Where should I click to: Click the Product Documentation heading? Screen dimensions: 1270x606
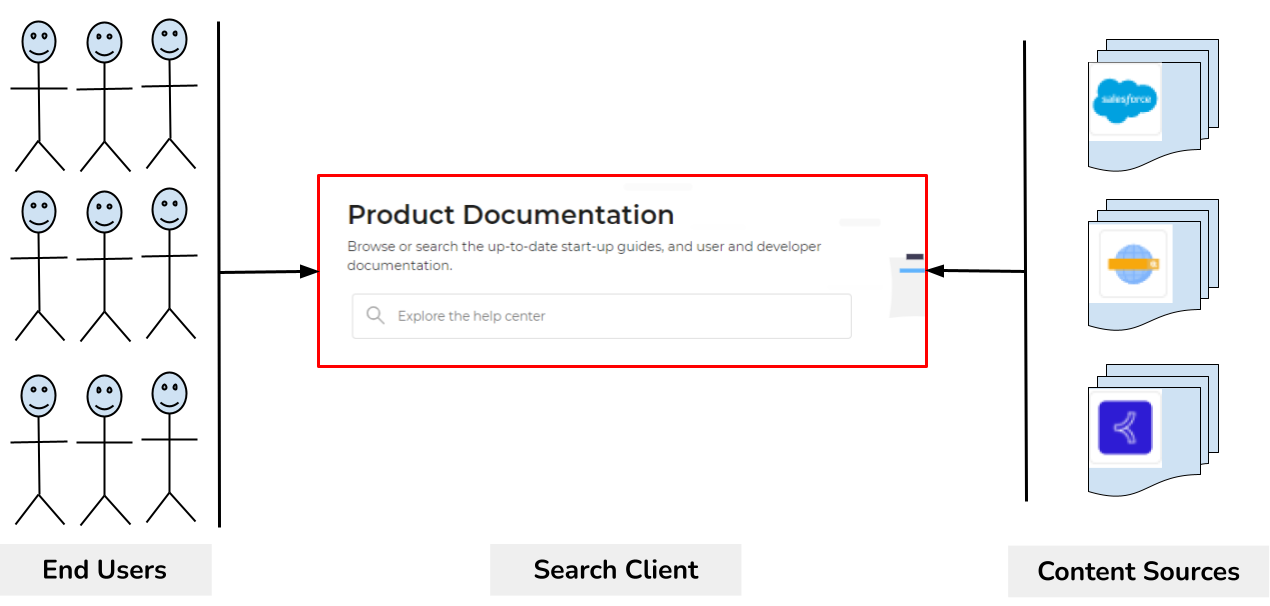(510, 215)
